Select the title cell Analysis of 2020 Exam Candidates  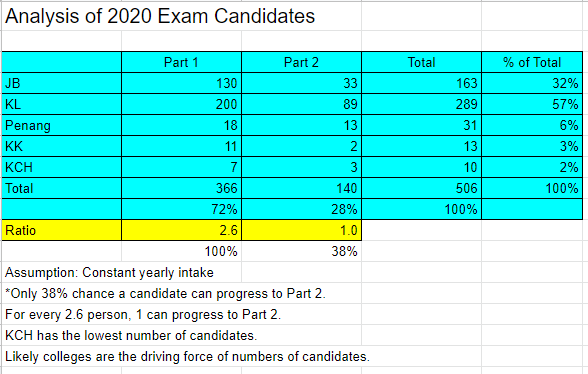coord(160,16)
